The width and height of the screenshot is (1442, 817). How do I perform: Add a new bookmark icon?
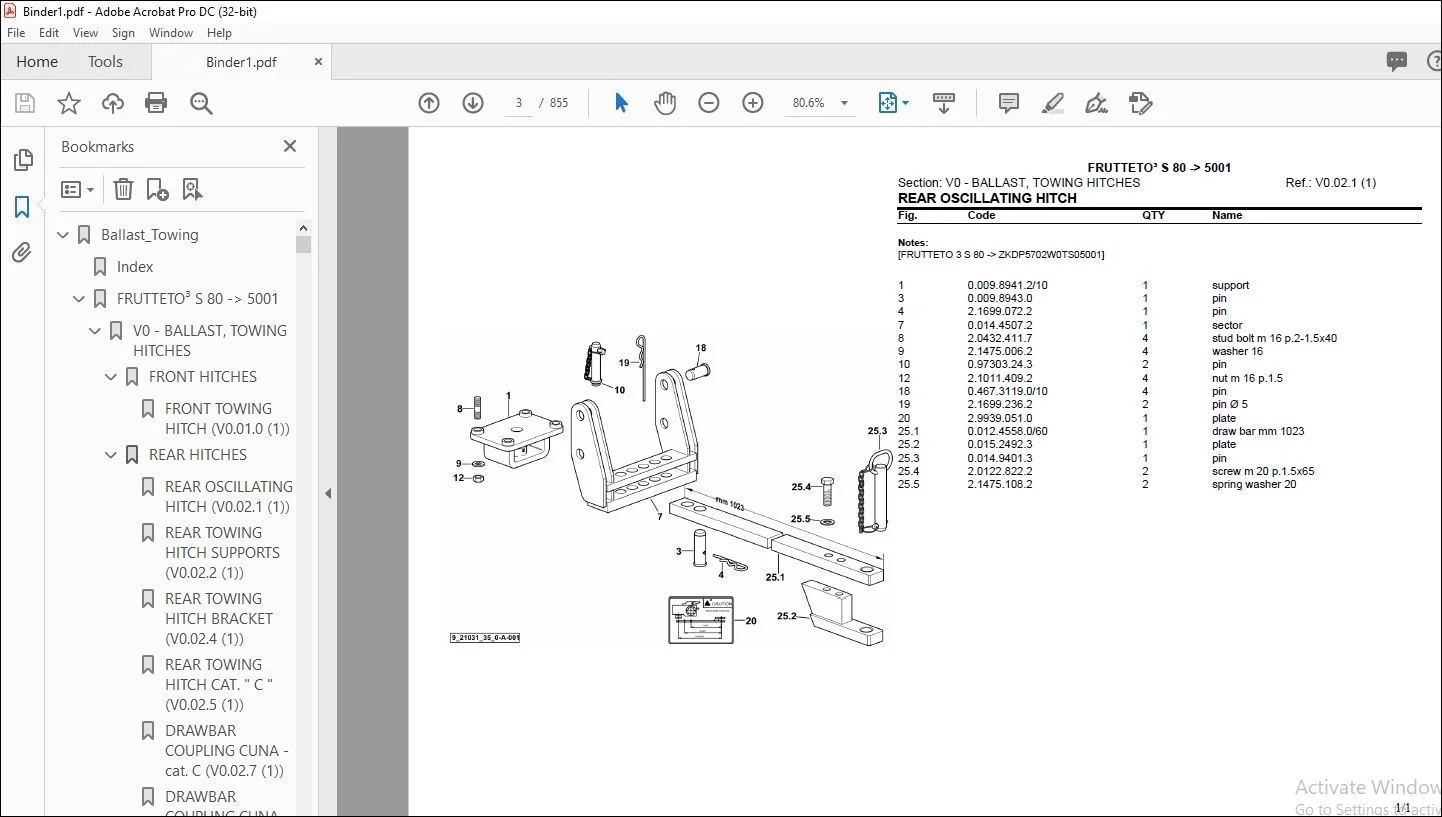pos(157,189)
